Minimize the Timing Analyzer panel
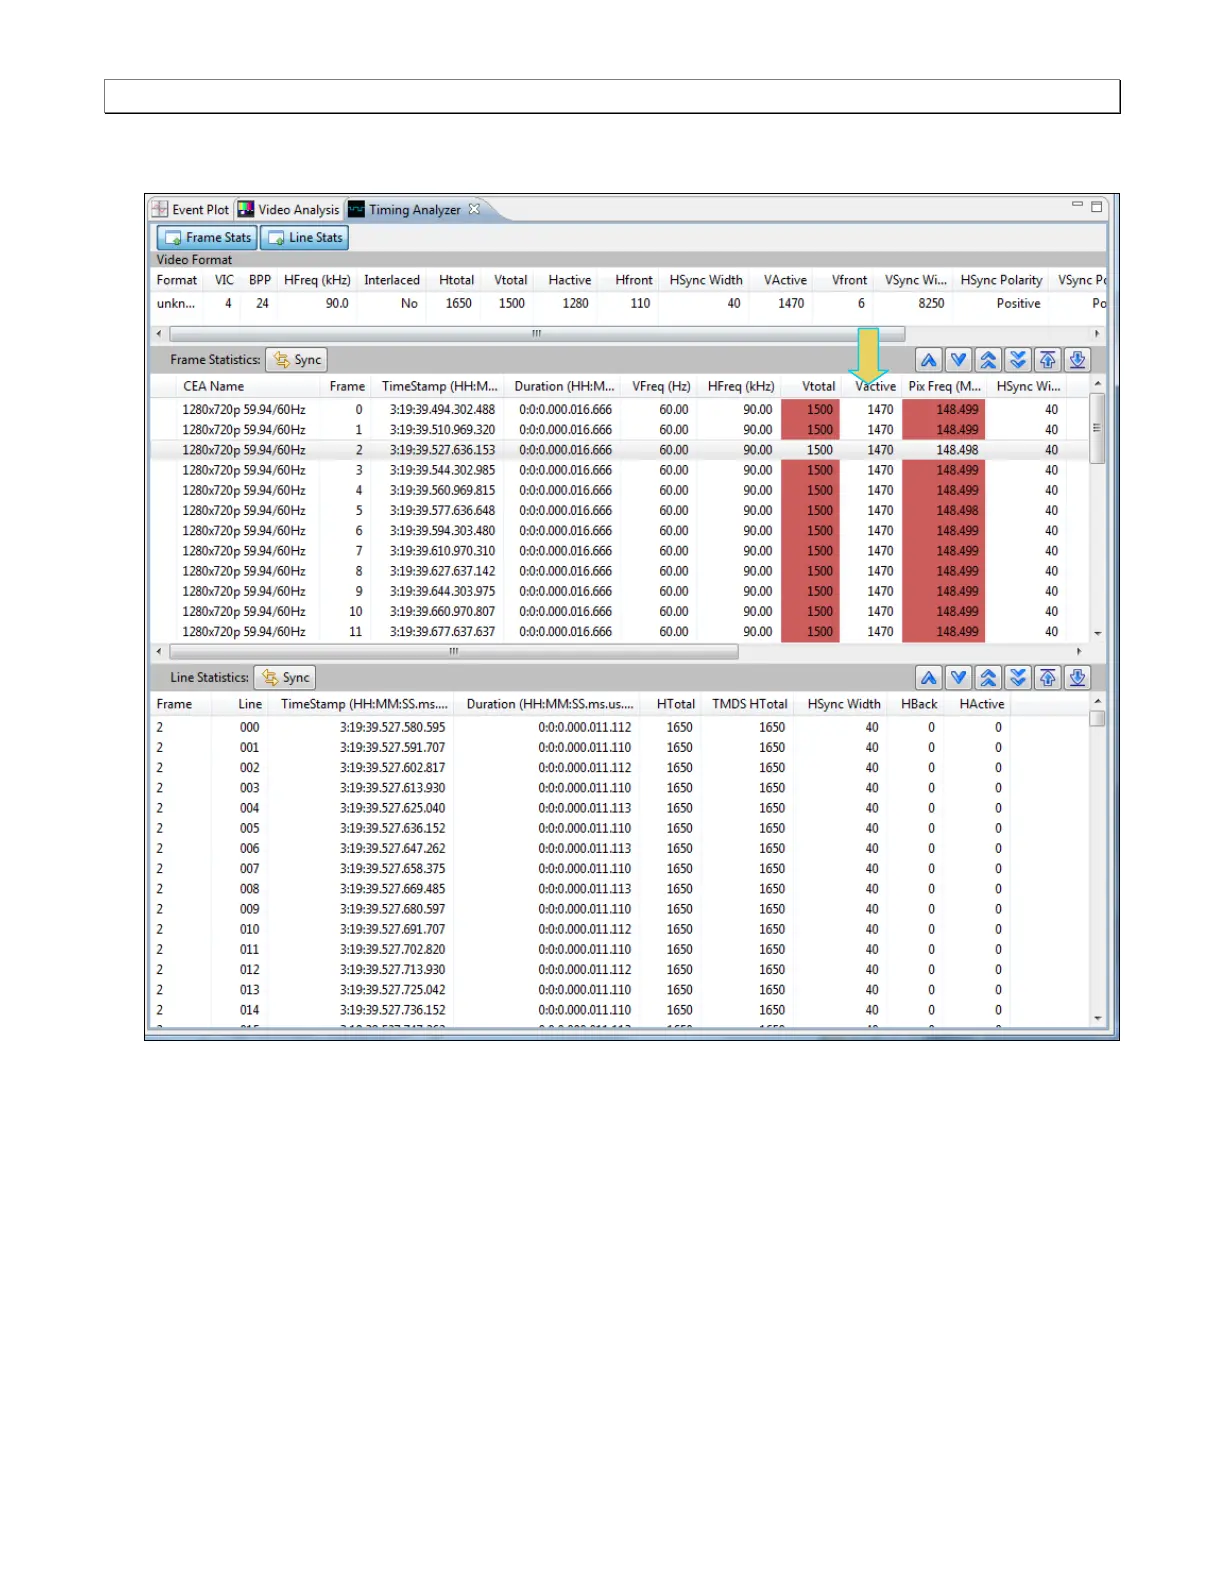This screenshot has width=1224, height=1584. click(x=1077, y=205)
